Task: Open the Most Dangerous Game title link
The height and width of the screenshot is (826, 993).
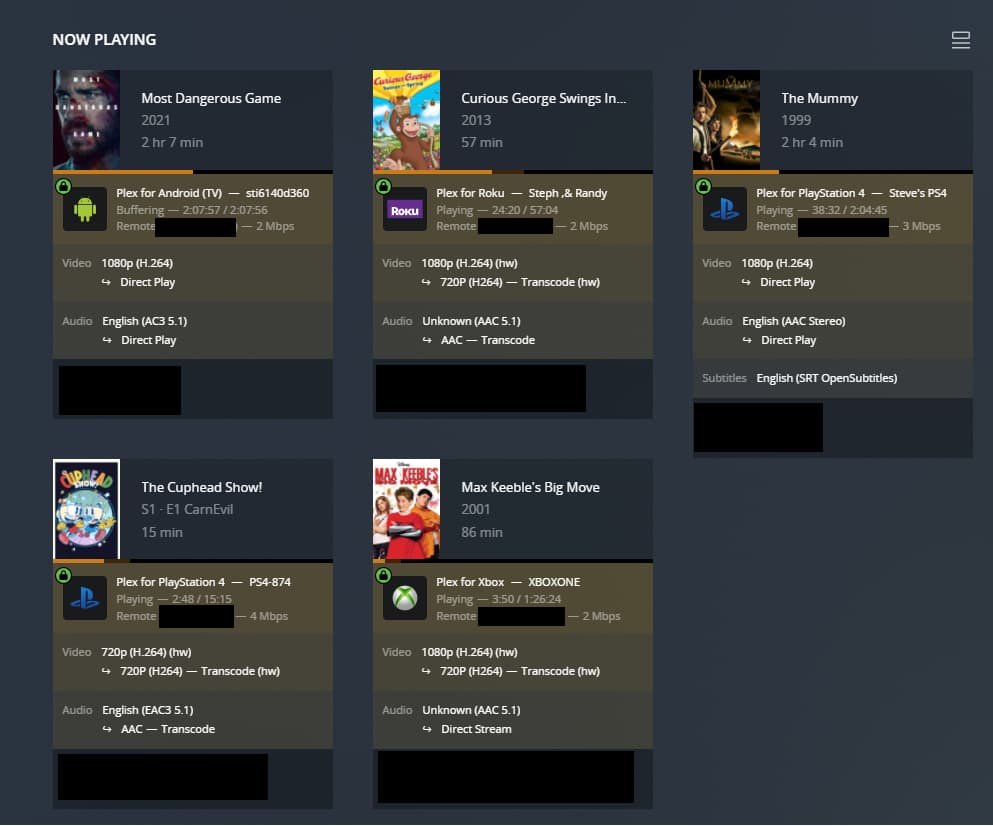Action: click(x=211, y=98)
